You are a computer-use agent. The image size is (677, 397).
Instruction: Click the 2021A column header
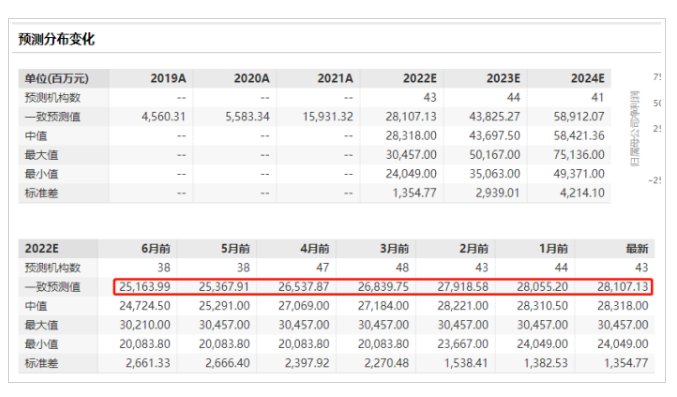coord(335,78)
